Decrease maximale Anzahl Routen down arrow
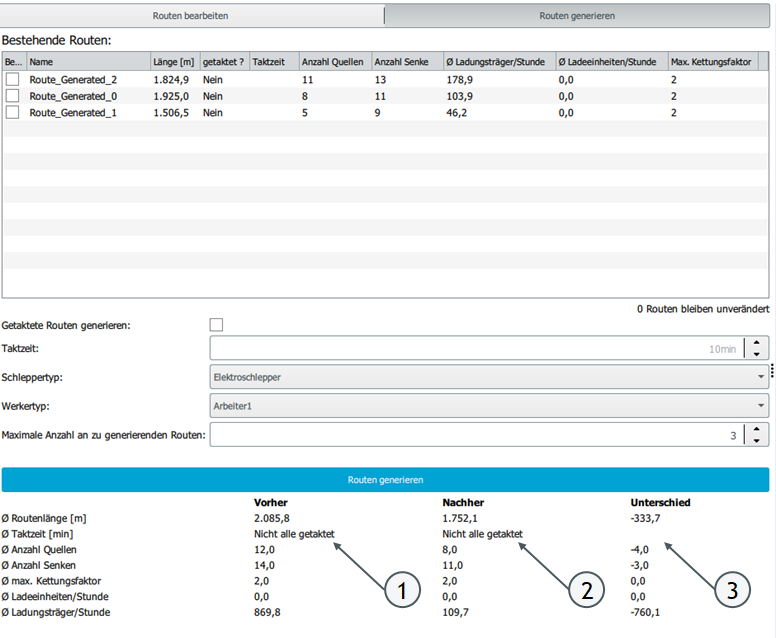The width and height of the screenshot is (776, 638). tap(757, 440)
